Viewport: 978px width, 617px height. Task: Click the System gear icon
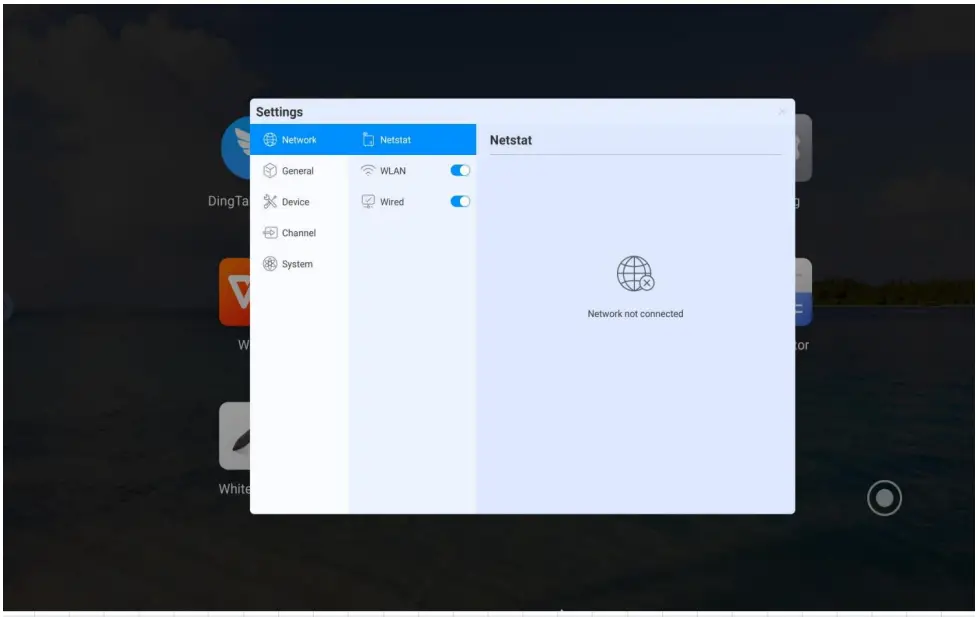point(269,264)
